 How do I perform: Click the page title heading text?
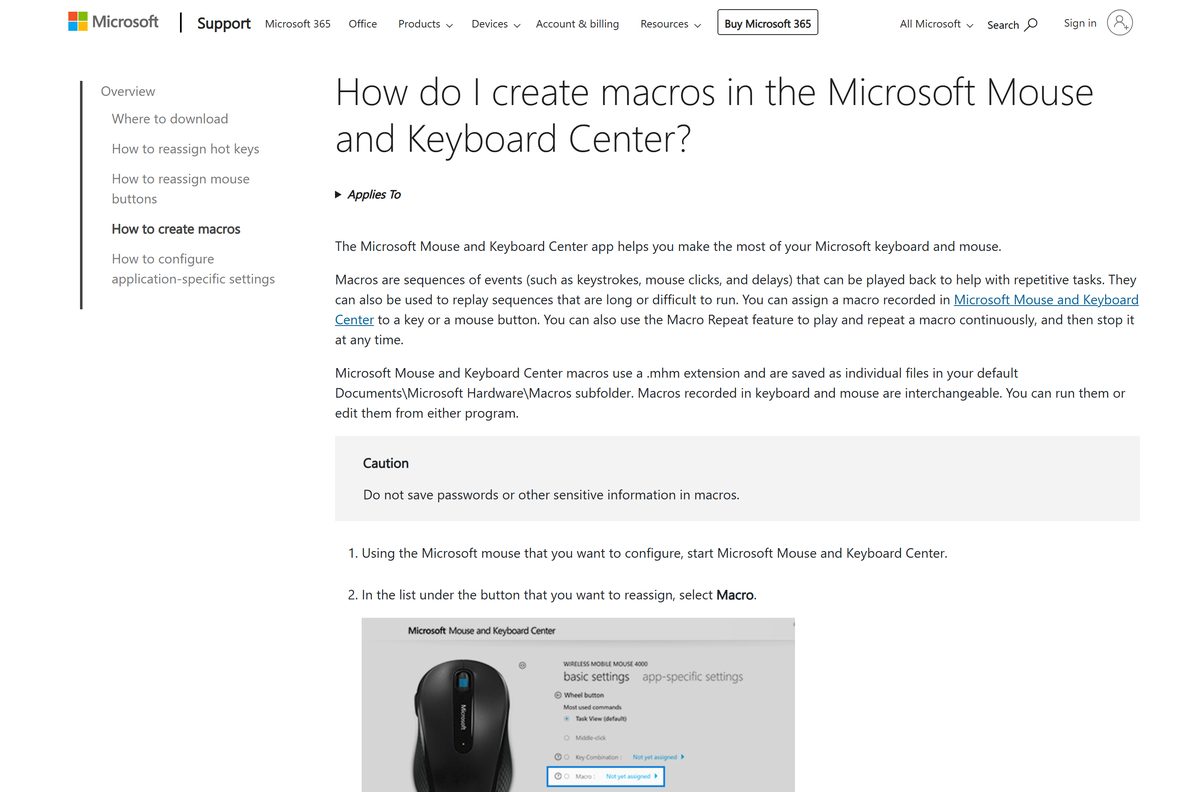click(714, 115)
